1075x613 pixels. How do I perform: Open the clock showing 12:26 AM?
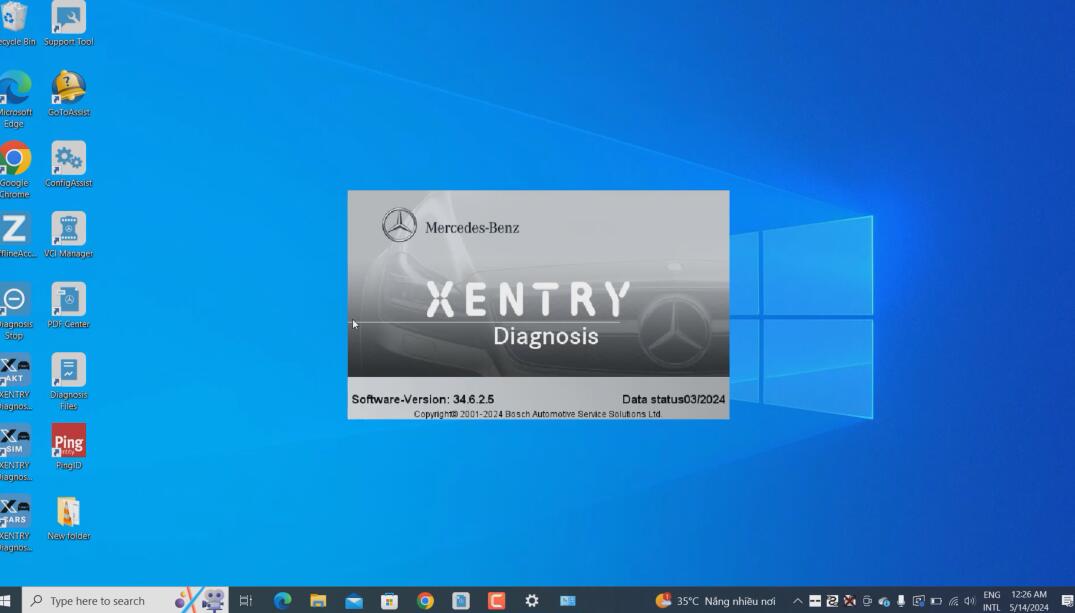pos(1028,601)
